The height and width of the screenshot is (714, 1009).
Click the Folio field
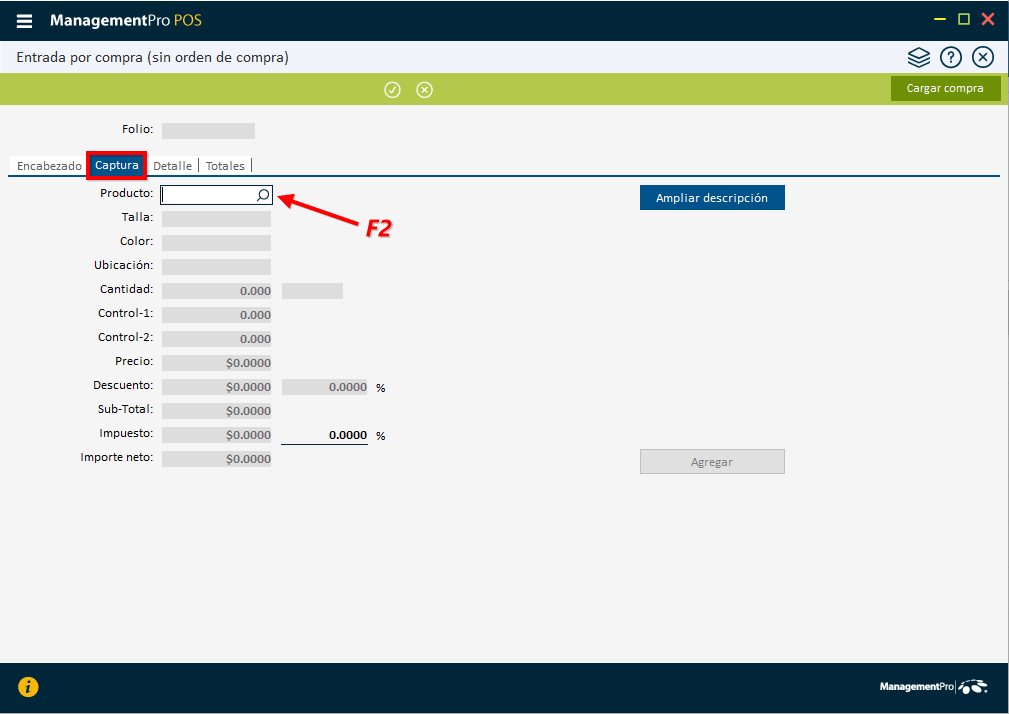click(208, 131)
